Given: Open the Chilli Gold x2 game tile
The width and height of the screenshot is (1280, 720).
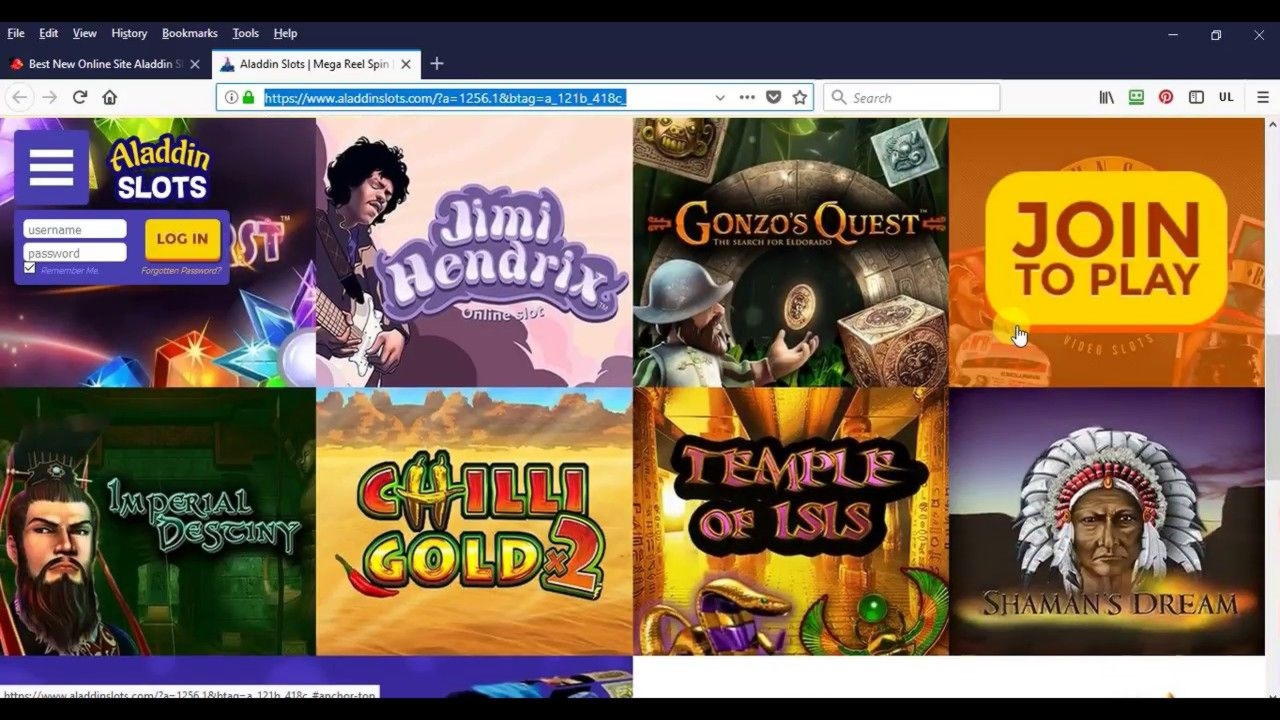Looking at the screenshot, I should 474,522.
